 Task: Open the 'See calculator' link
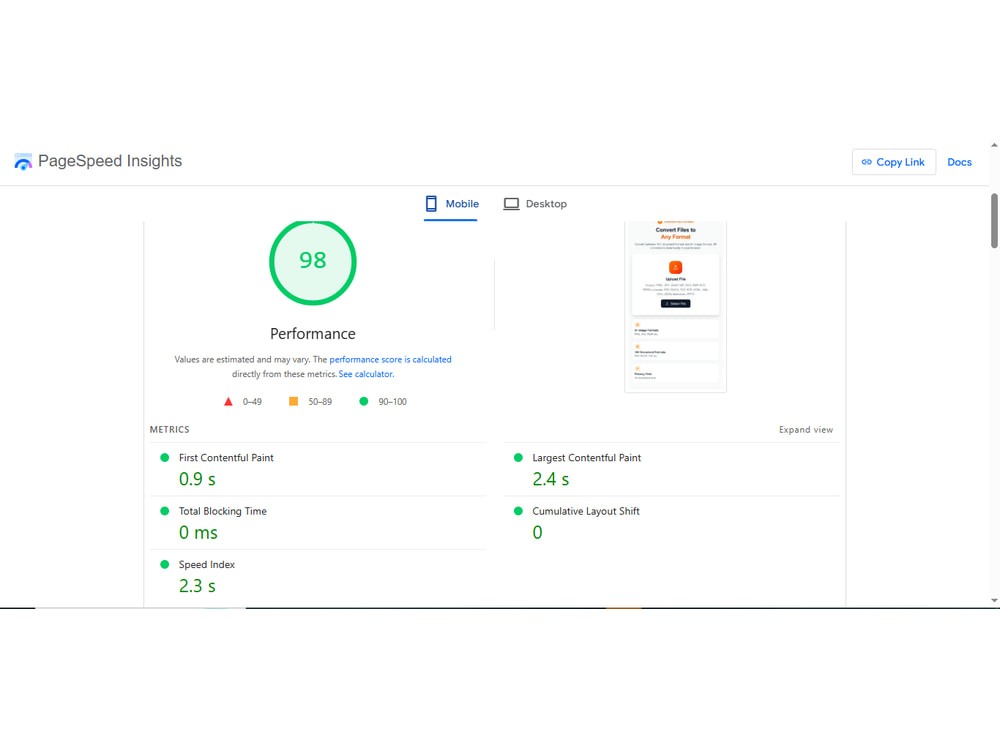(365, 374)
